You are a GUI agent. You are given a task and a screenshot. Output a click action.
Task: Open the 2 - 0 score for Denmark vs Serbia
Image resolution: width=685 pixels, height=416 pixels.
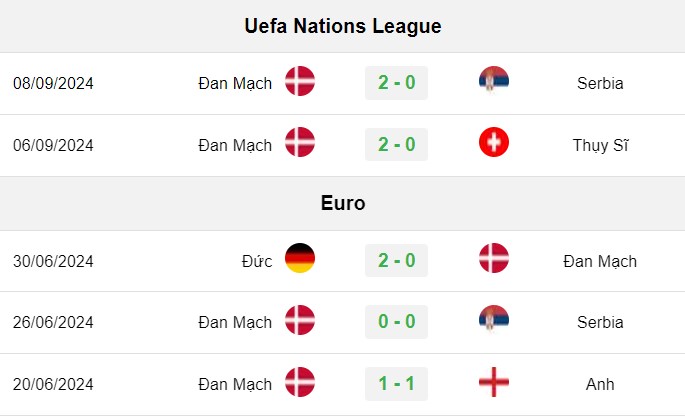396,83
